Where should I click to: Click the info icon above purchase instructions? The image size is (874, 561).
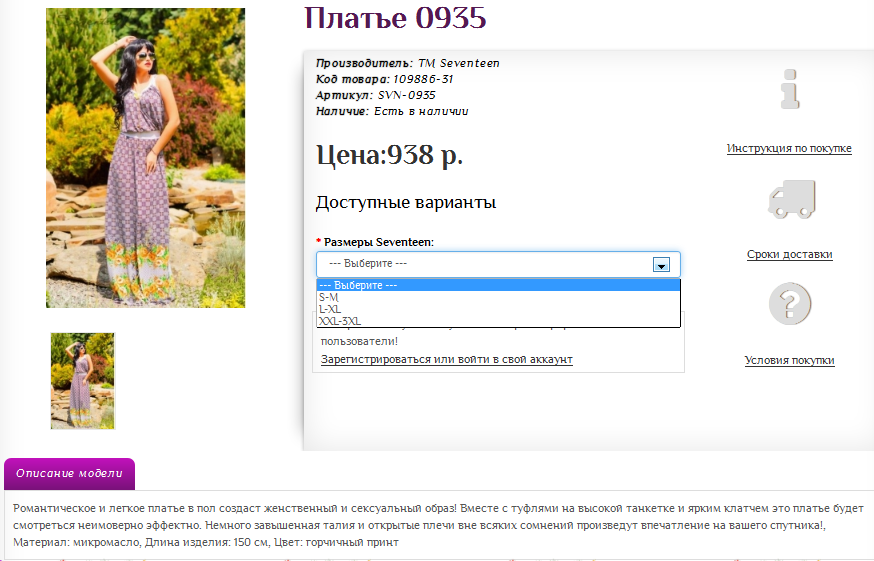[790, 89]
